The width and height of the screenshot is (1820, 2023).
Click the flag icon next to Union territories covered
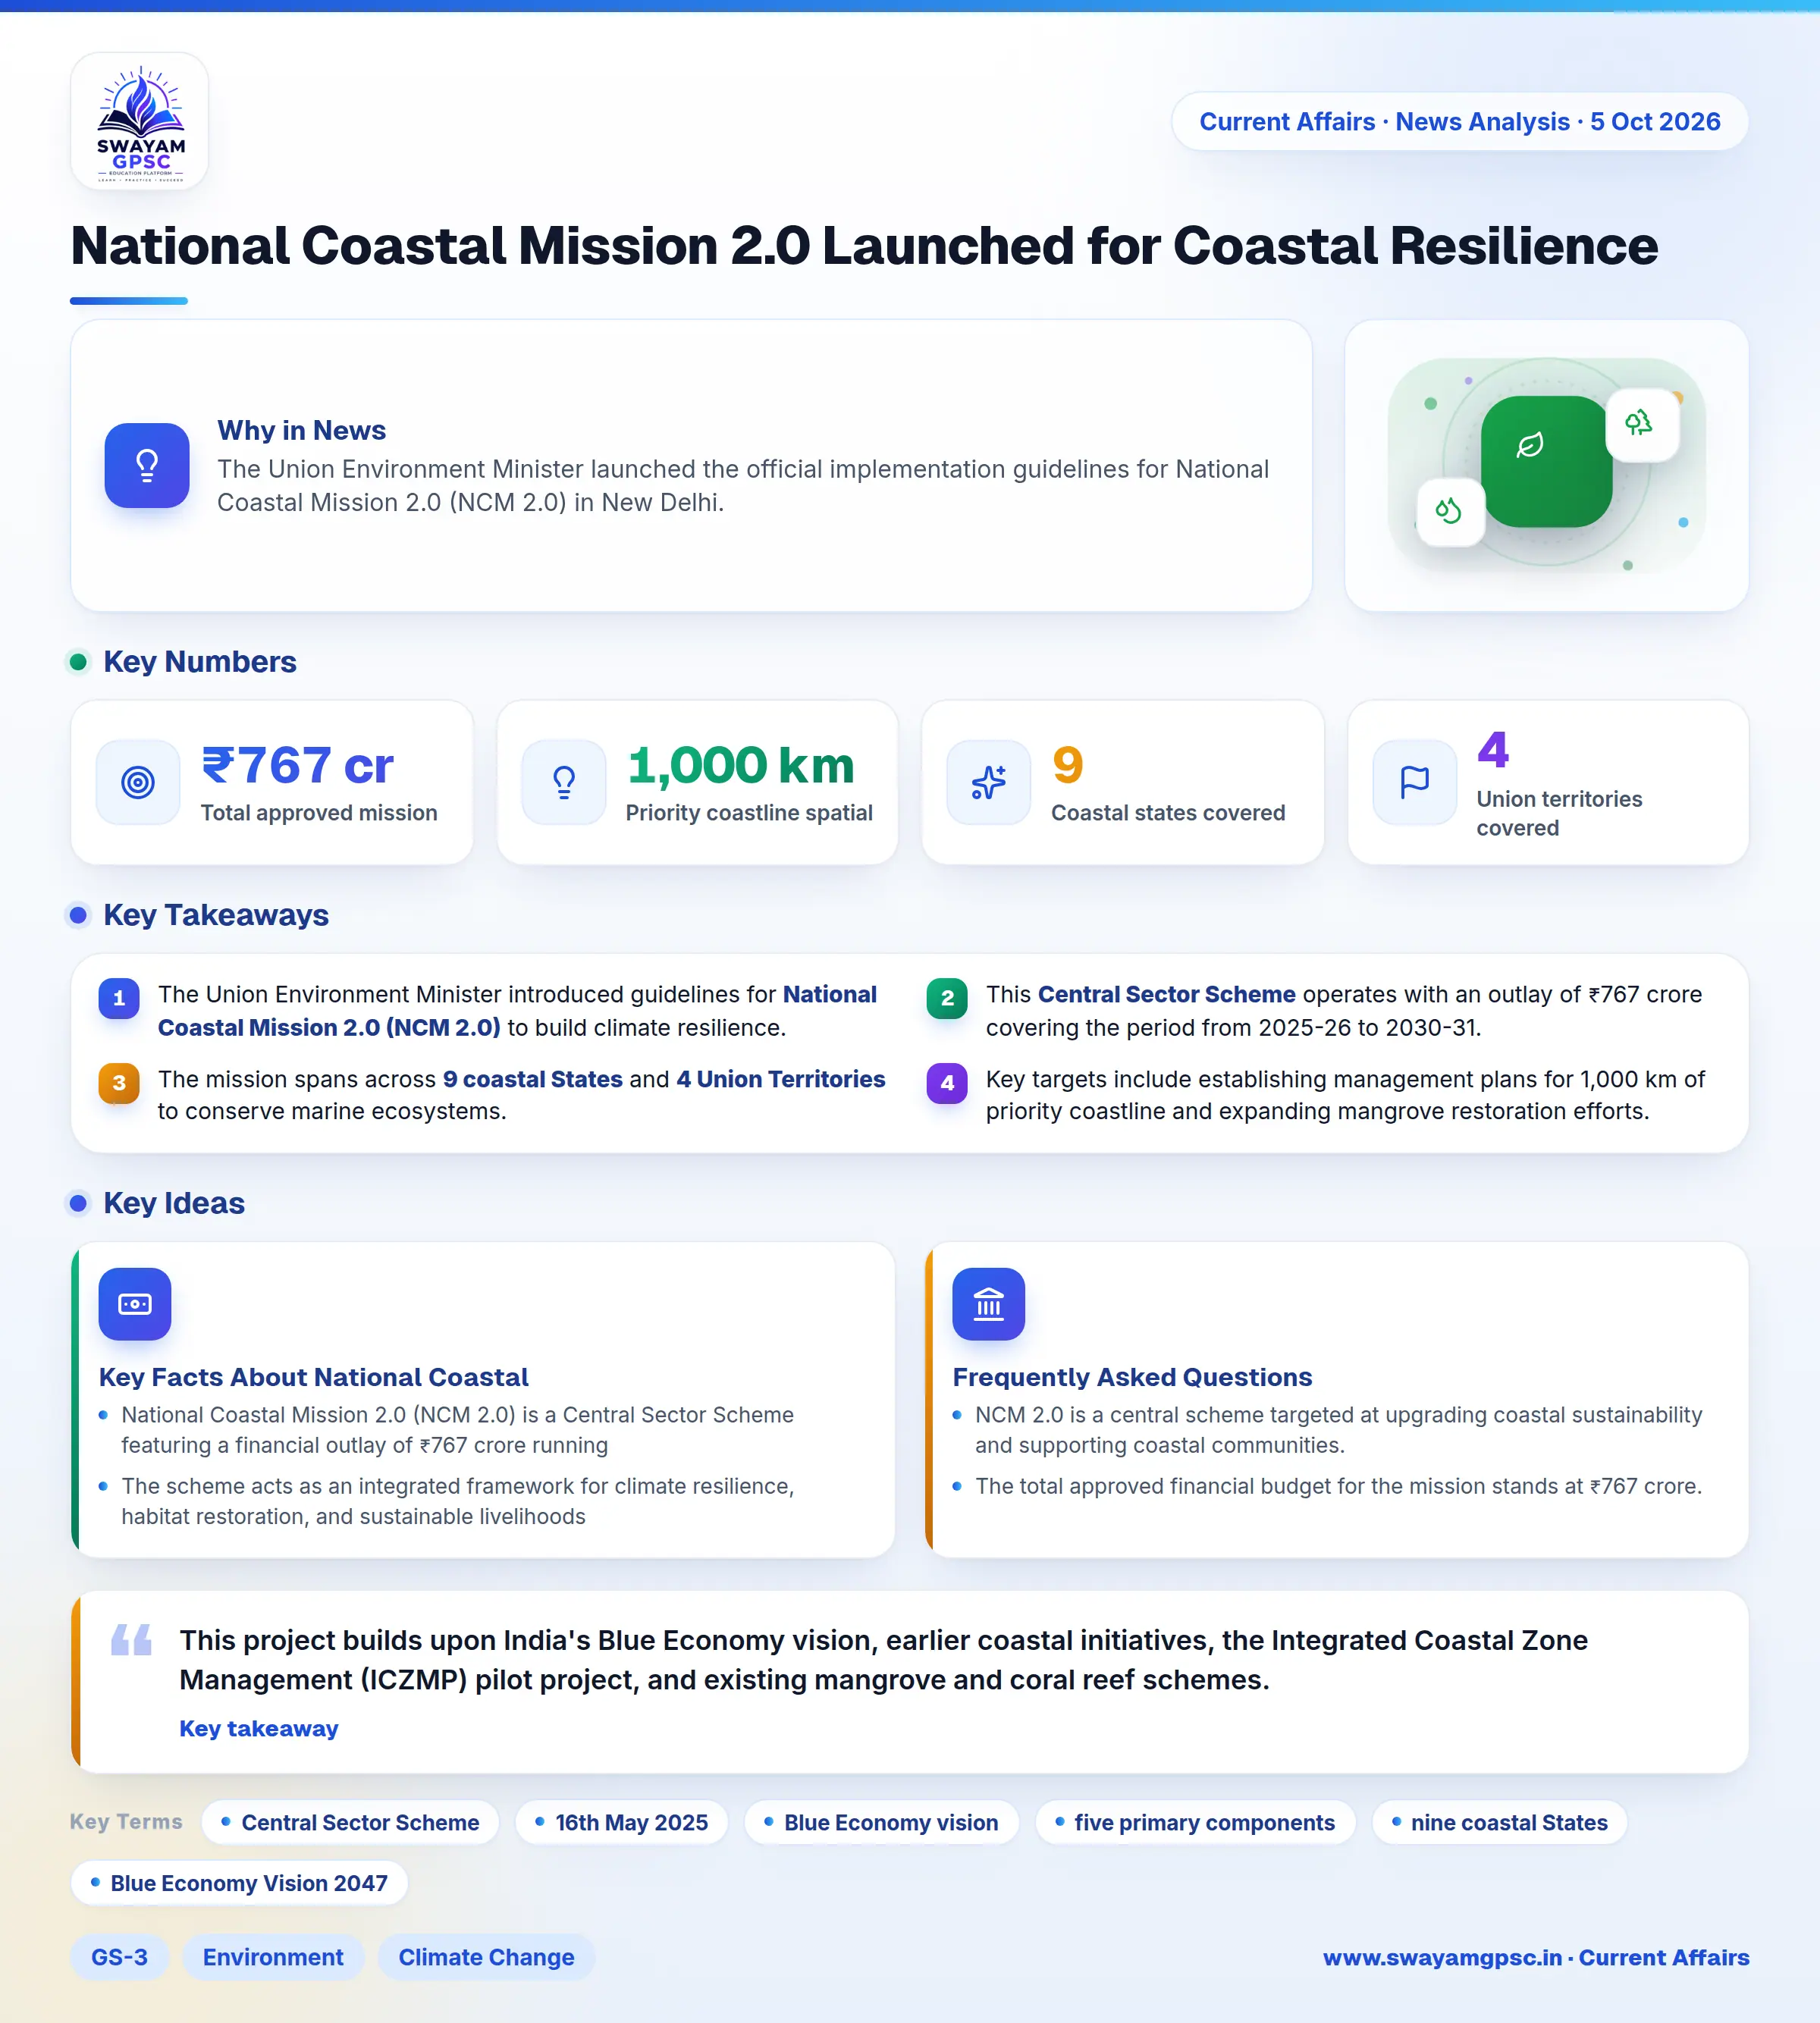1415,782
